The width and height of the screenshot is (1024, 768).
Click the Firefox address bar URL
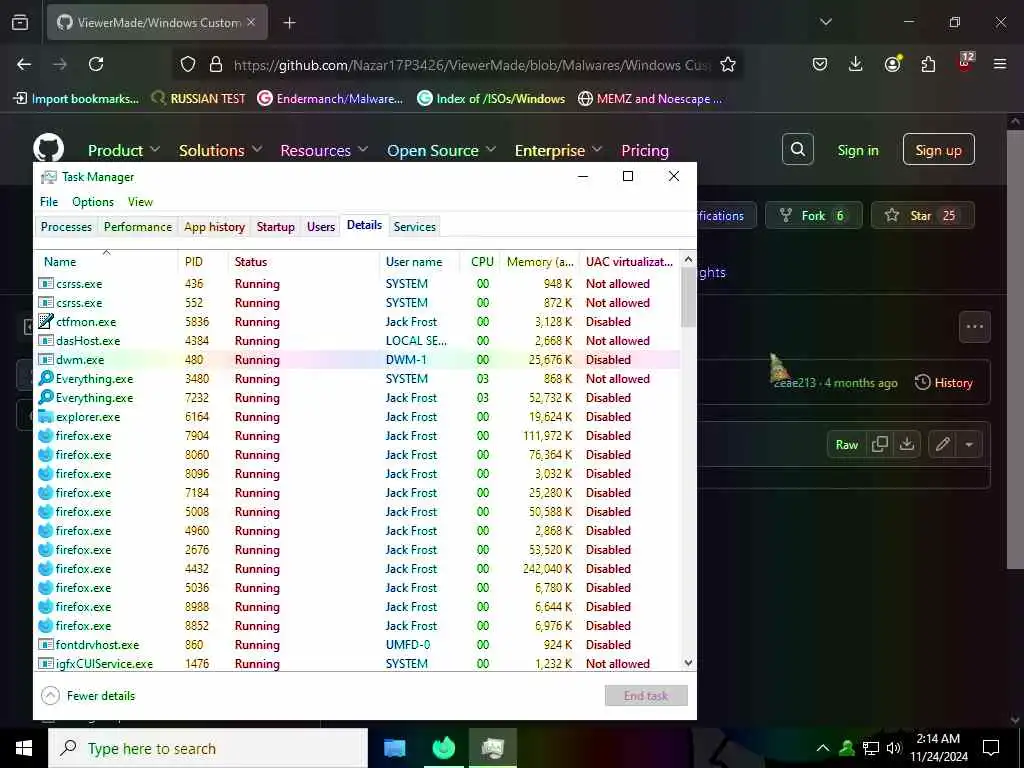470,65
